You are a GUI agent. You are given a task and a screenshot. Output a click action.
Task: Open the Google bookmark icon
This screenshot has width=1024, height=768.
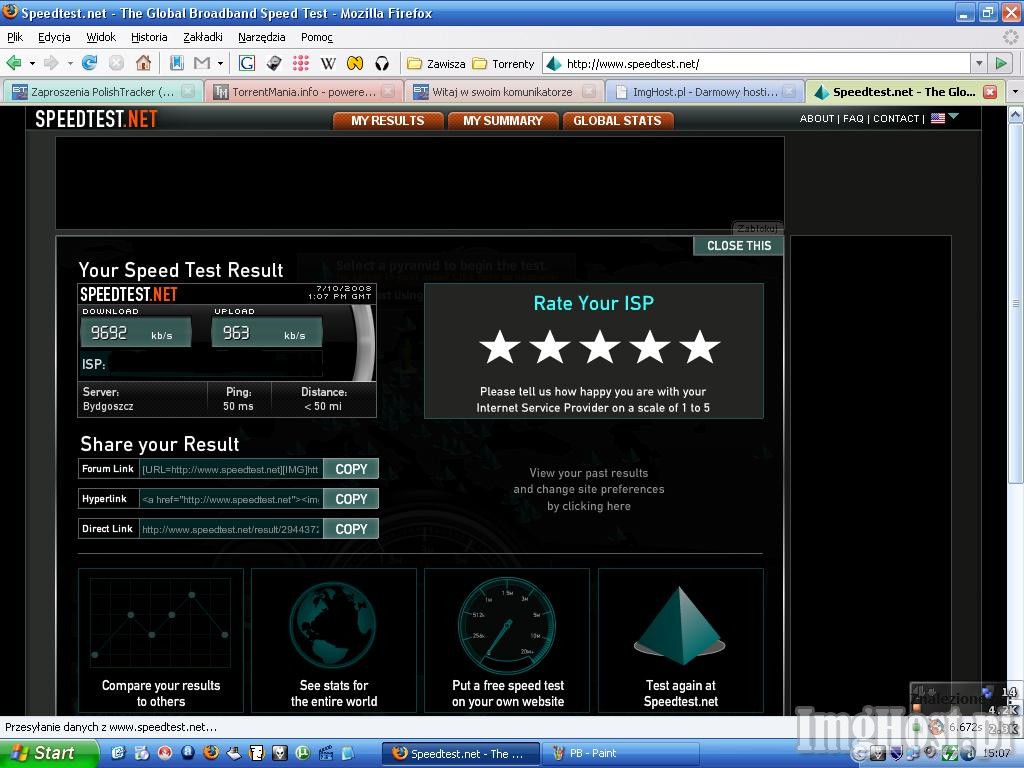pos(247,63)
